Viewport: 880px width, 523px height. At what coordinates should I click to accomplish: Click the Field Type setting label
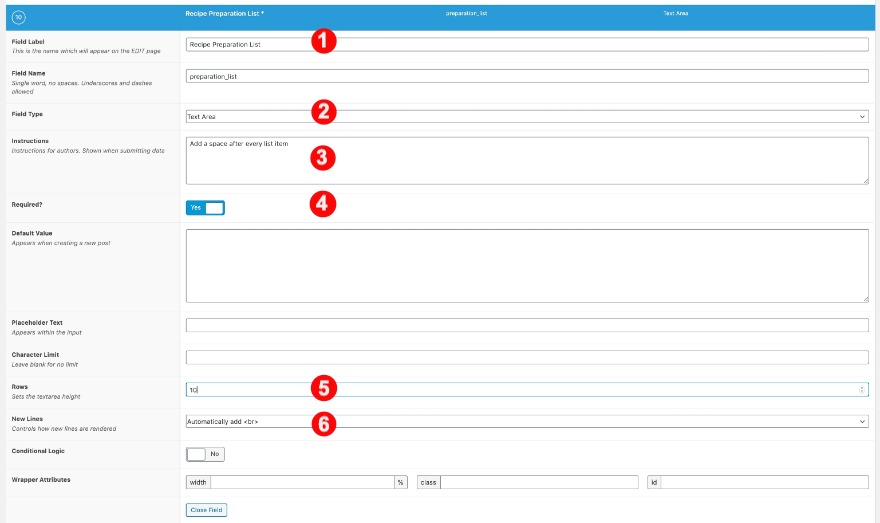tap(28, 114)
